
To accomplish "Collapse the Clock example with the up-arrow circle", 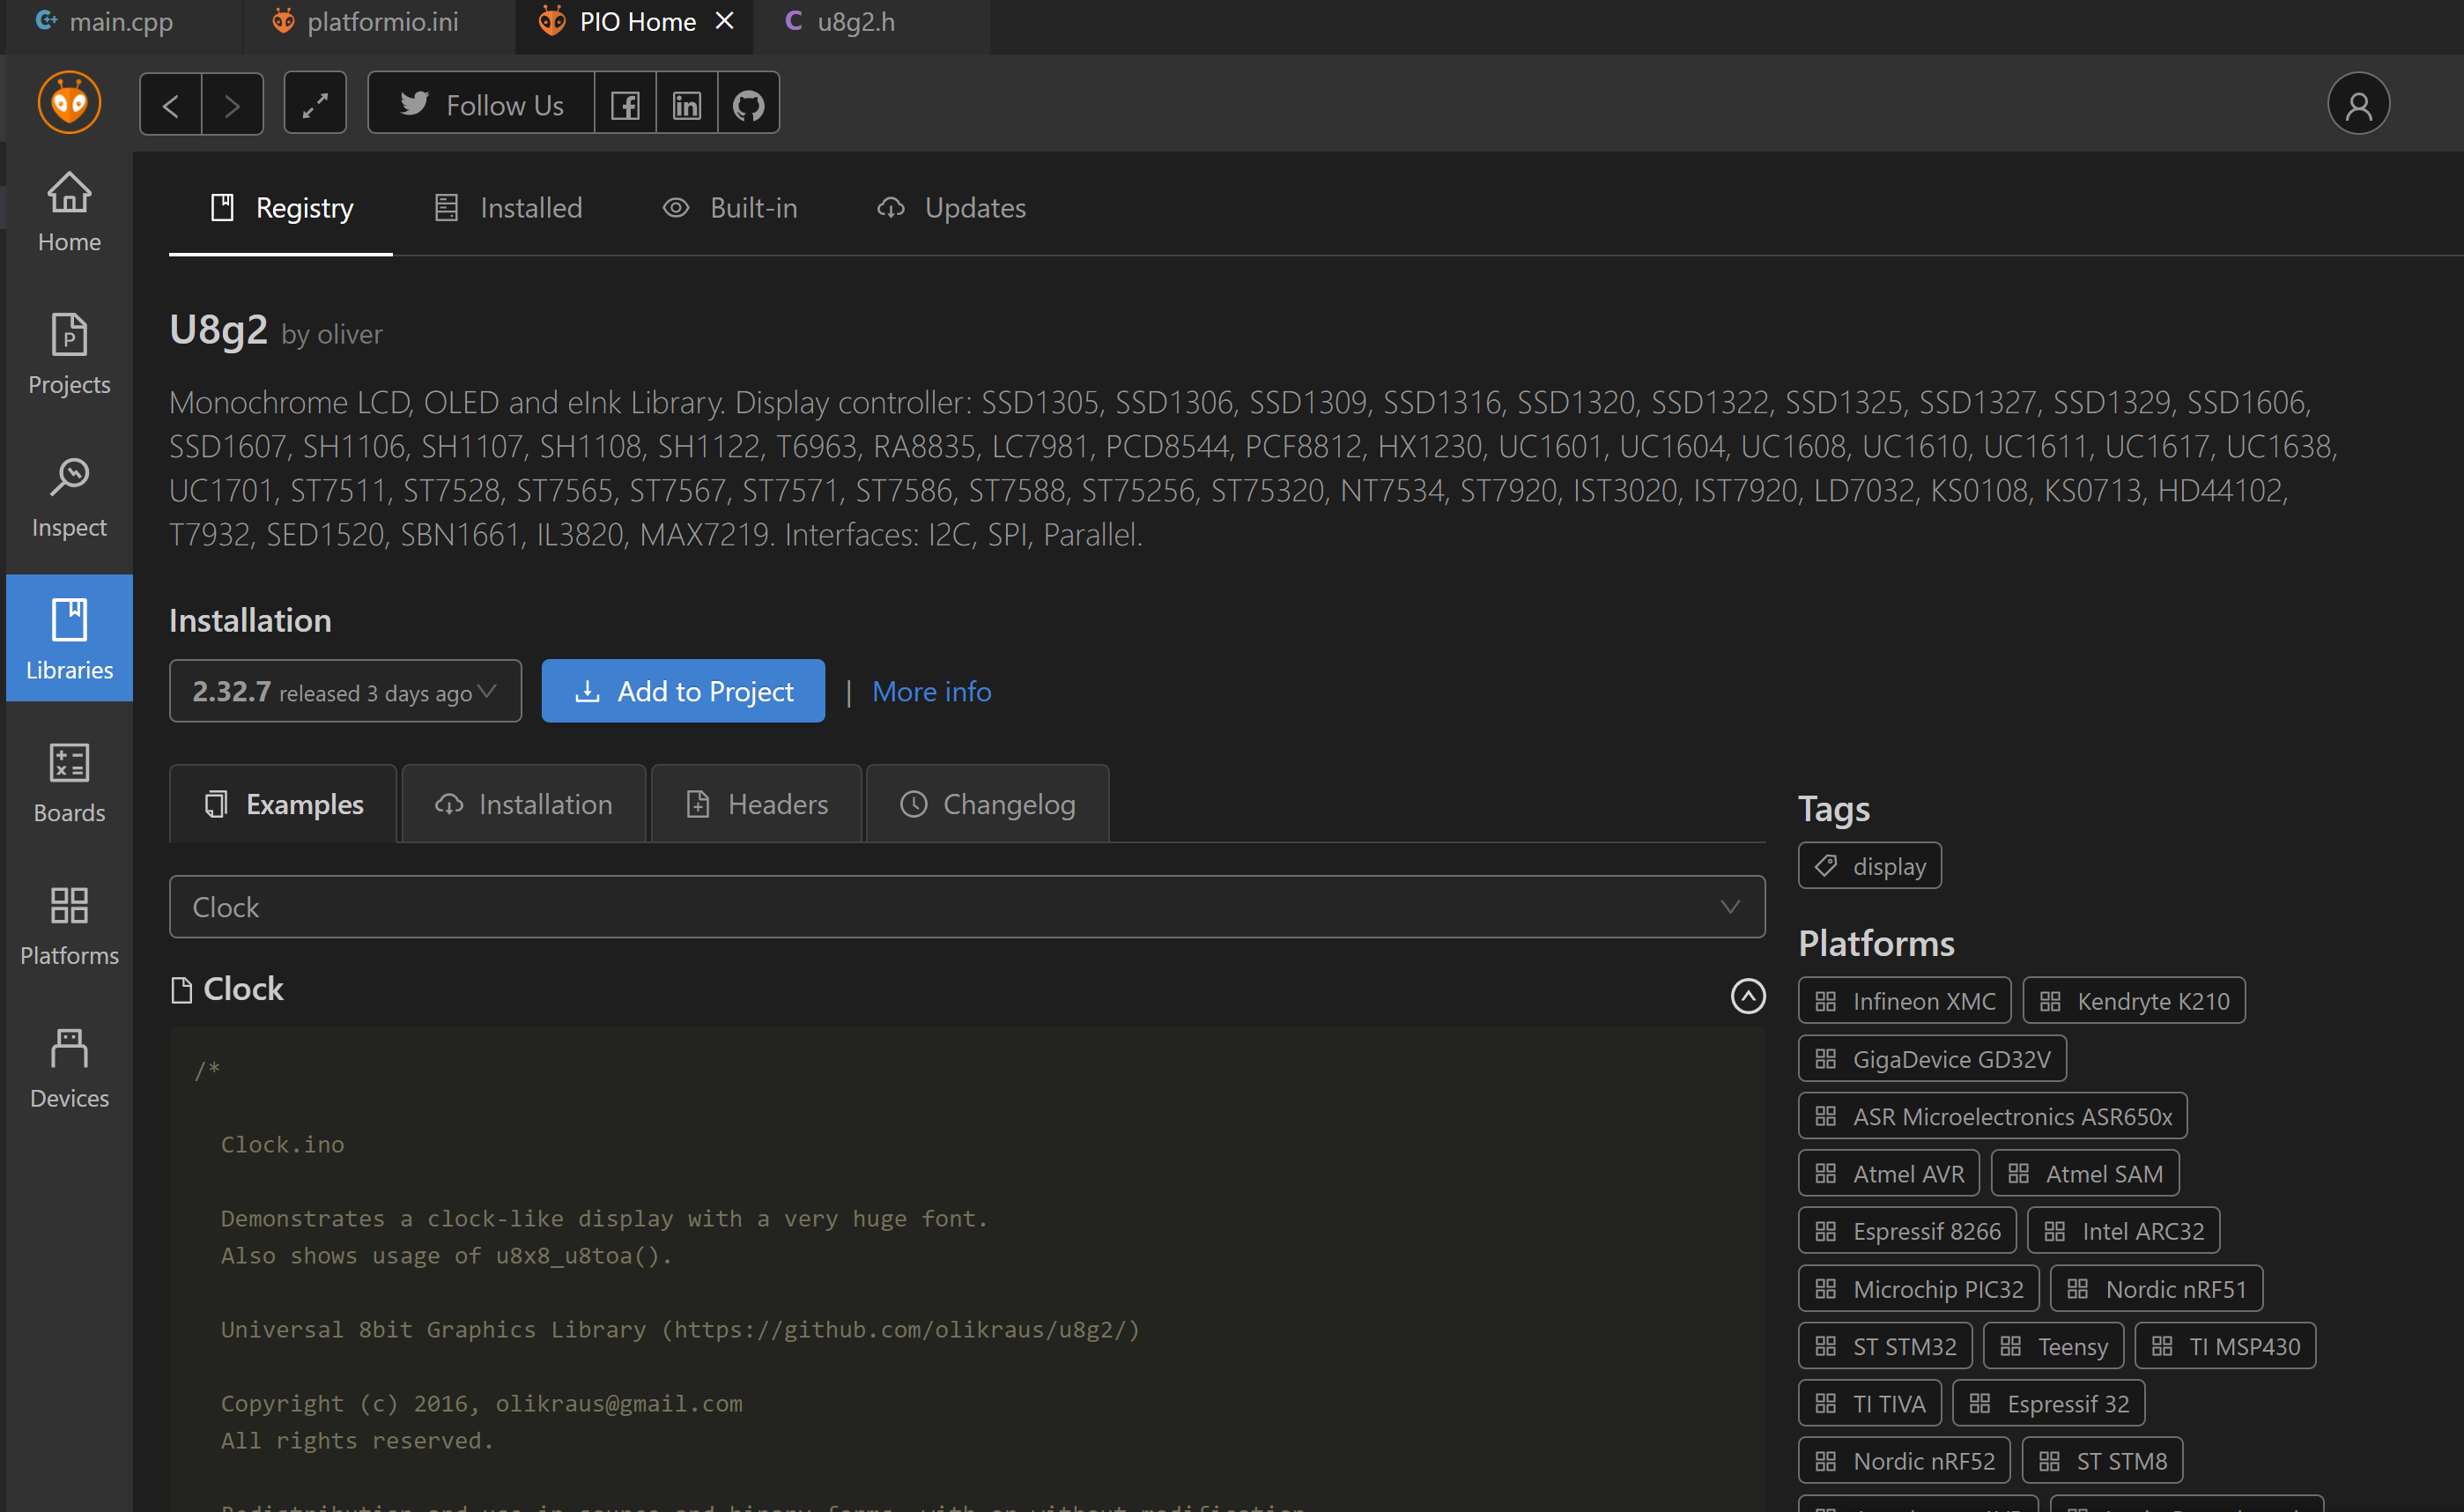I will pos(1747,996).
